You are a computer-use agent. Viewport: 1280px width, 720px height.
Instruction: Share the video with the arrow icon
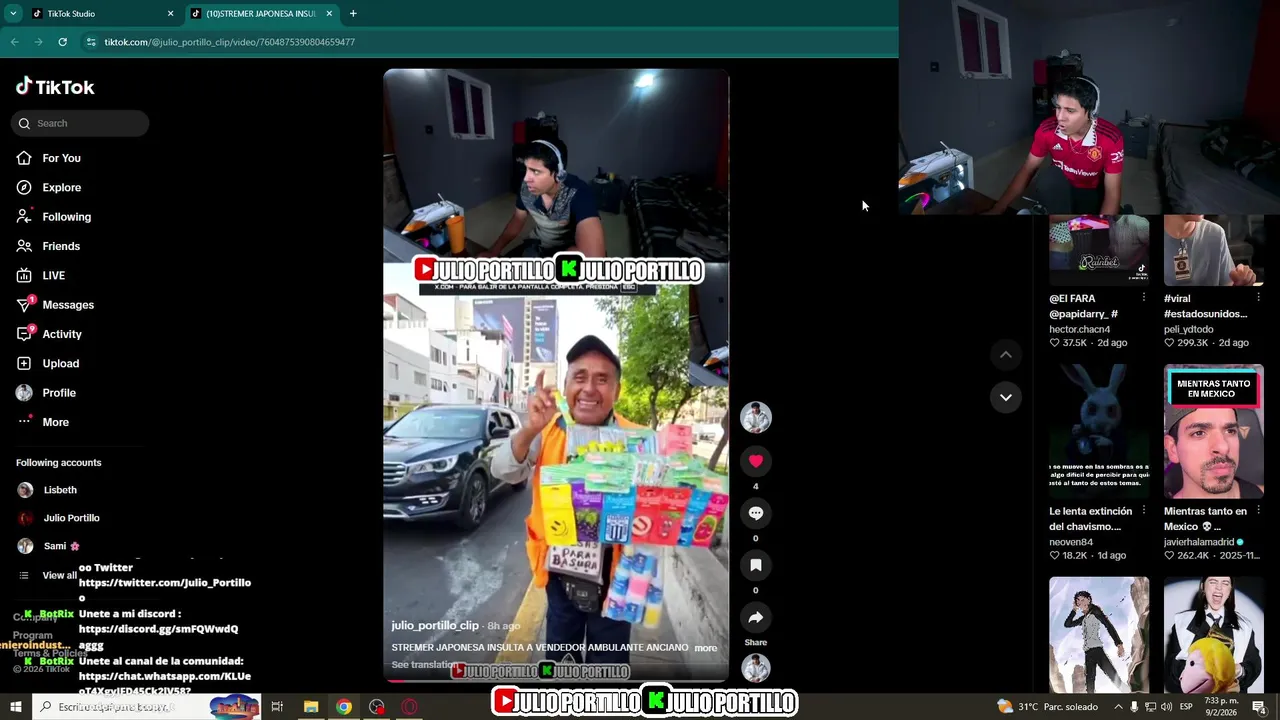(756, 617)
